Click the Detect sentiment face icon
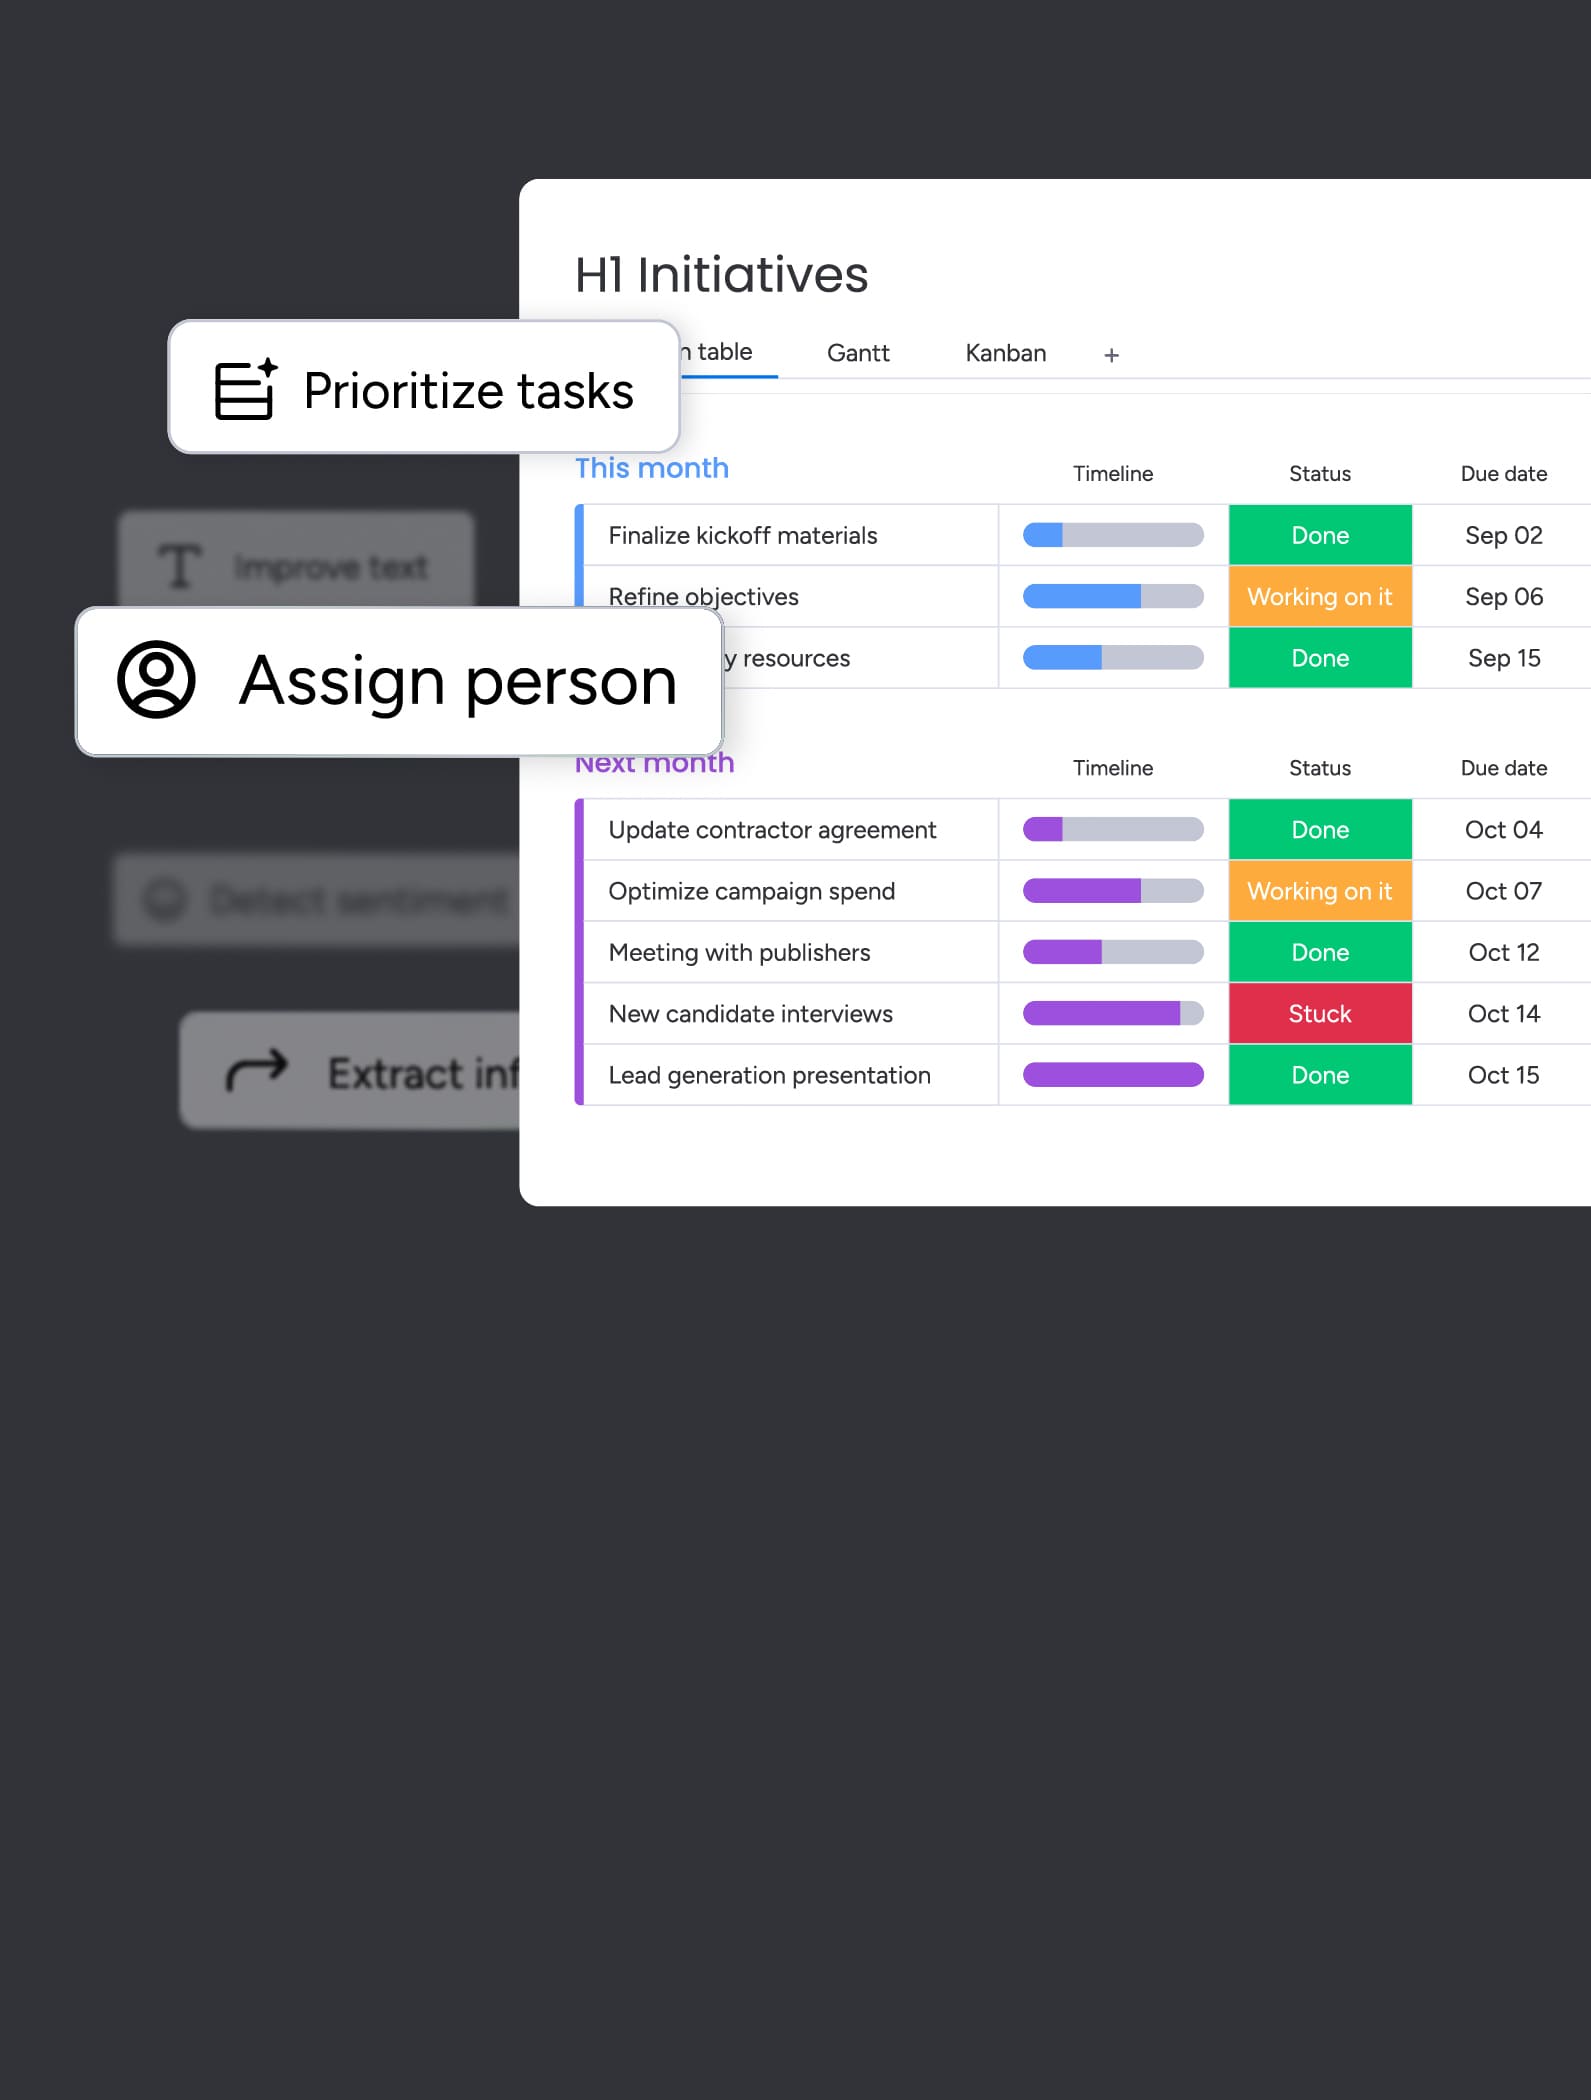This screenshot has width=1591, height=2100. [x=165, y=899]
